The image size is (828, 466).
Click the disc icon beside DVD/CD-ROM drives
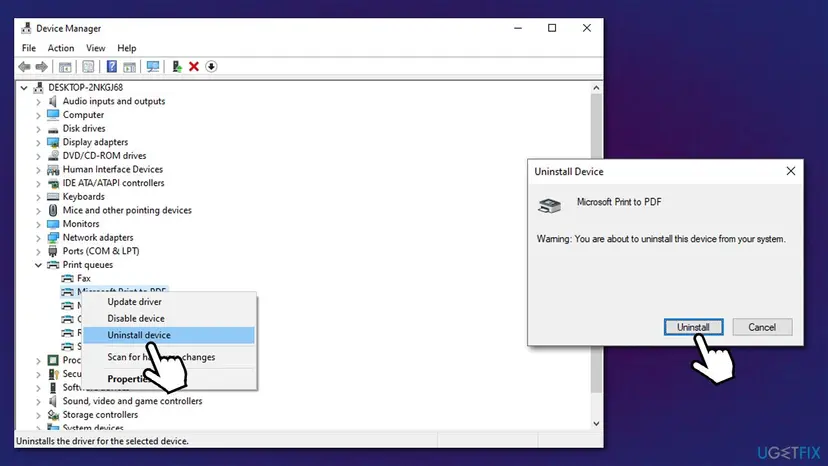pyautogui.click(x=53, y=156)
